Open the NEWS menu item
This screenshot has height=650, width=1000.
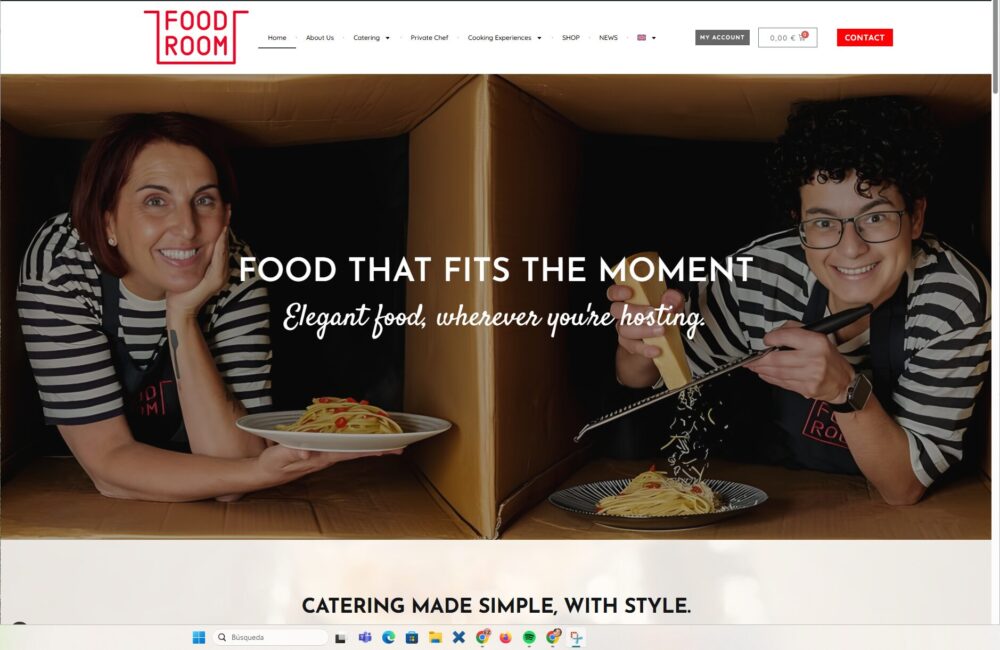[608, 38]
